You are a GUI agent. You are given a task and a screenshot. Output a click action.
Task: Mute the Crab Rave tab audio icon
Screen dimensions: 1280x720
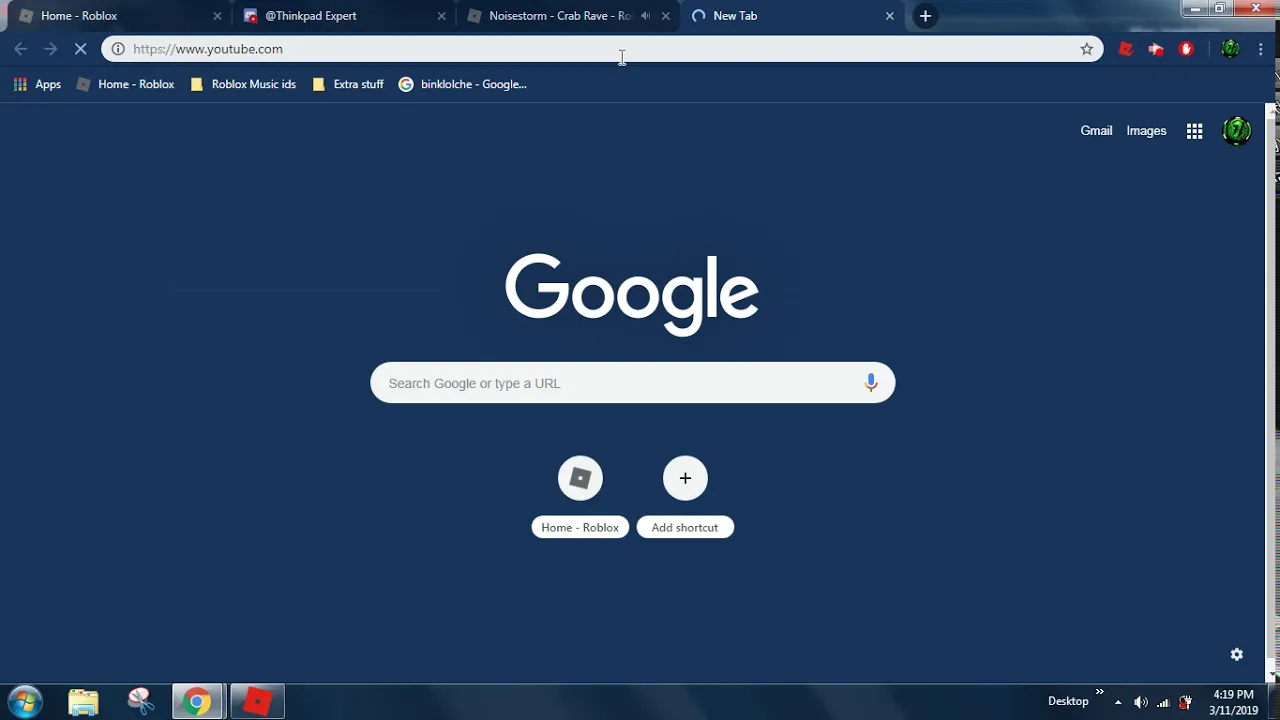pyautogui.click(x=645, y=16)
